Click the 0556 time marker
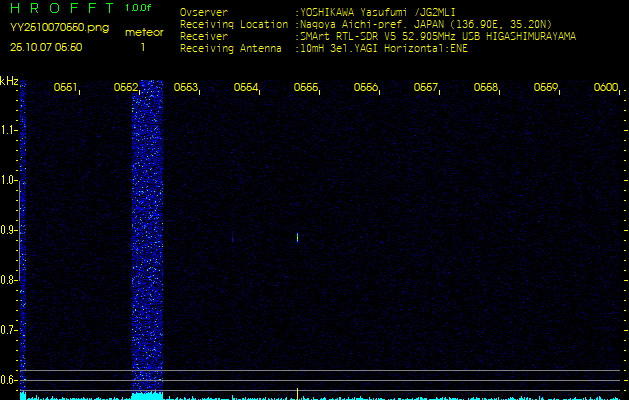 coord(366,87)
